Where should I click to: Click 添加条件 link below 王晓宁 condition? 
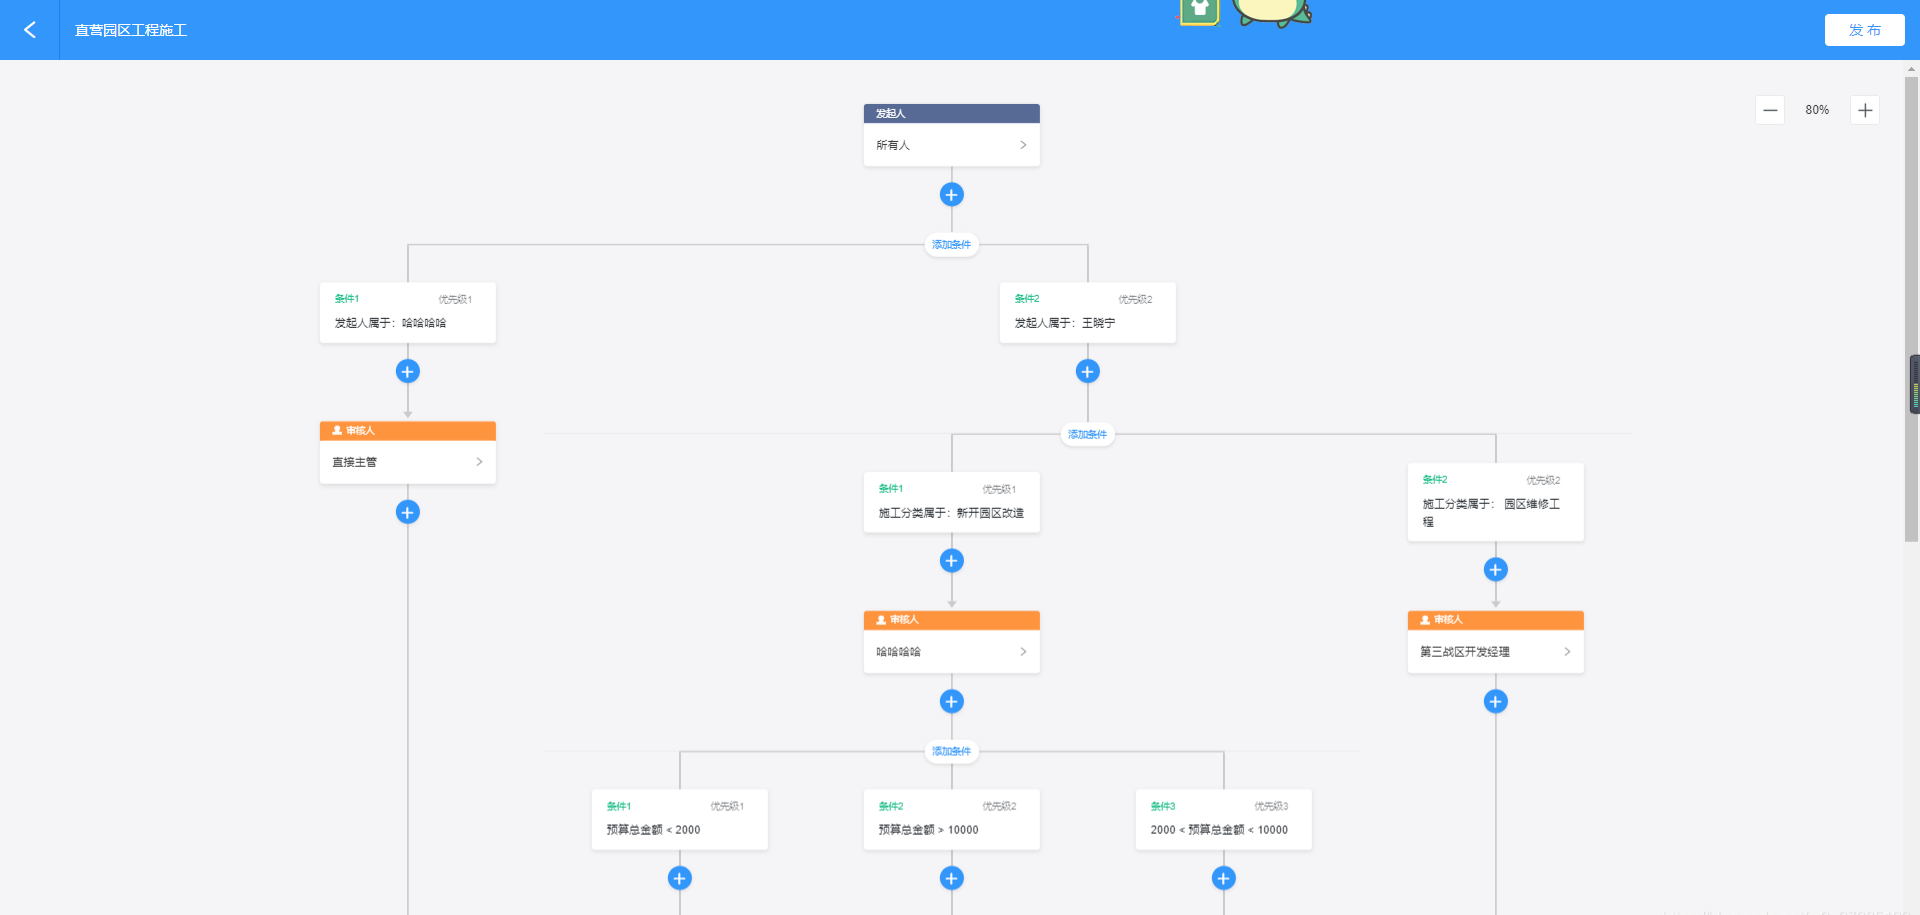(1087, 435)
